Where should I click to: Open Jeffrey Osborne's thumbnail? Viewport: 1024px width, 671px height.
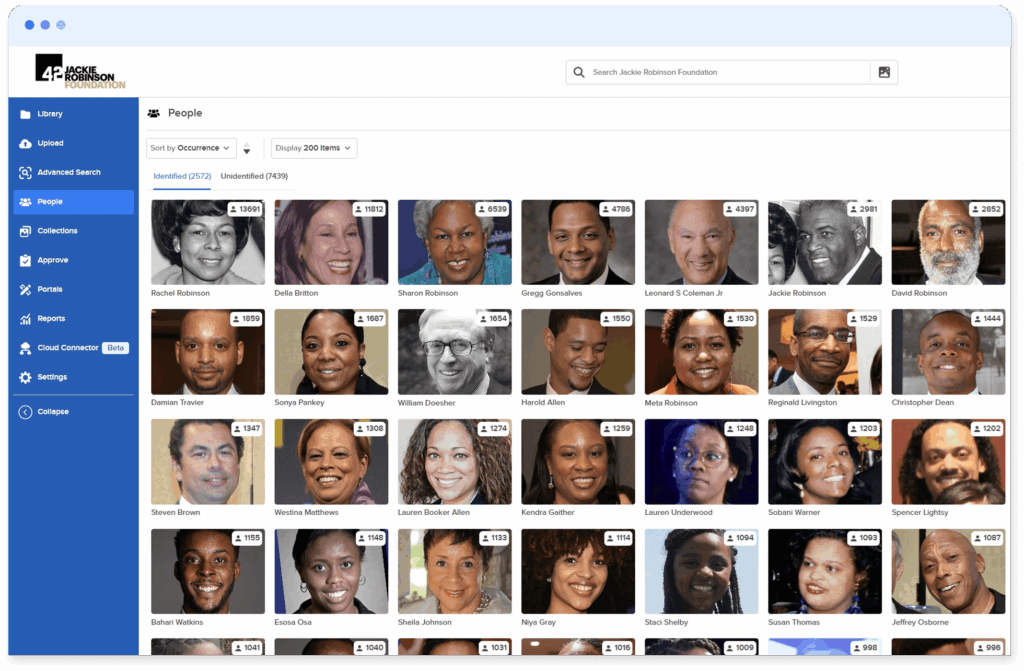[x=948, y=572]
